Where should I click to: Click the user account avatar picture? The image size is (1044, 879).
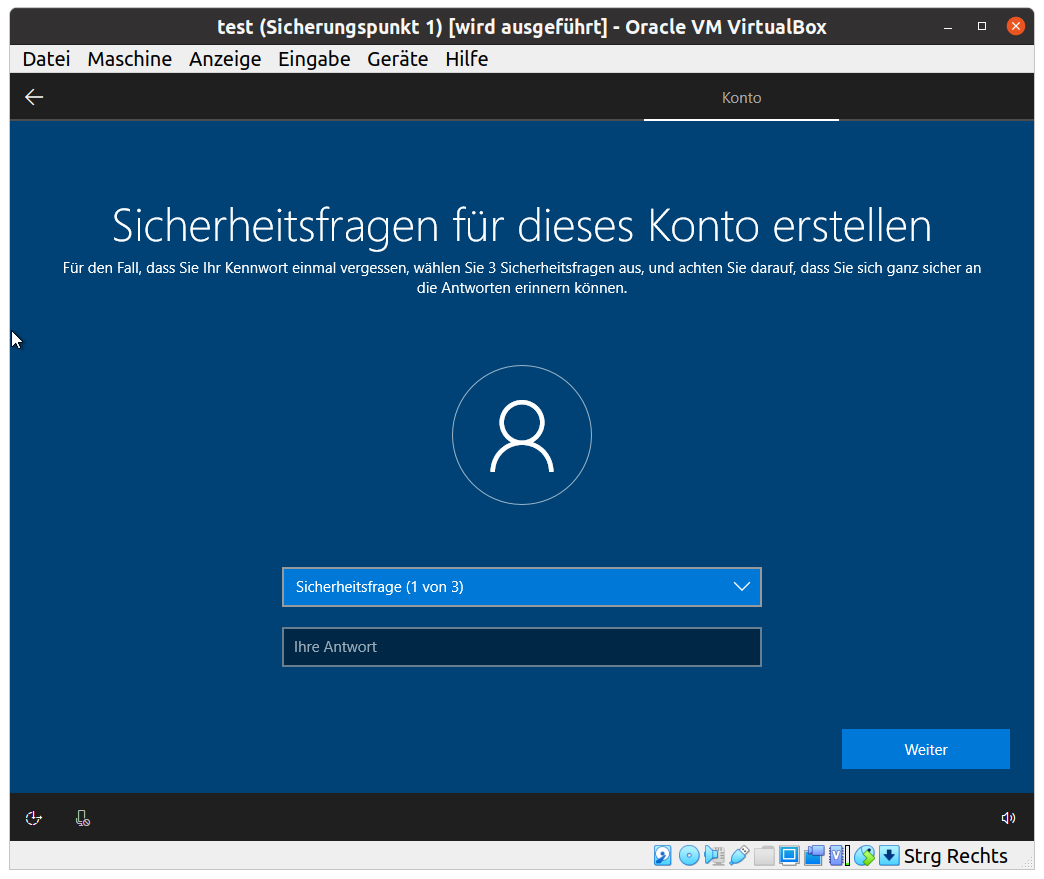pyautogui.click(x=522, y=435)
